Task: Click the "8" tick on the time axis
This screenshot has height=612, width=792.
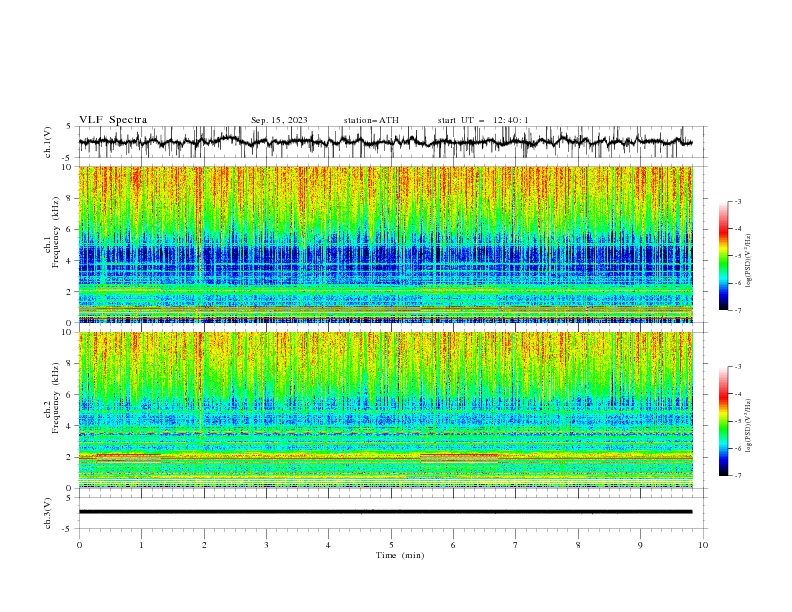Action: click(578, 545)
